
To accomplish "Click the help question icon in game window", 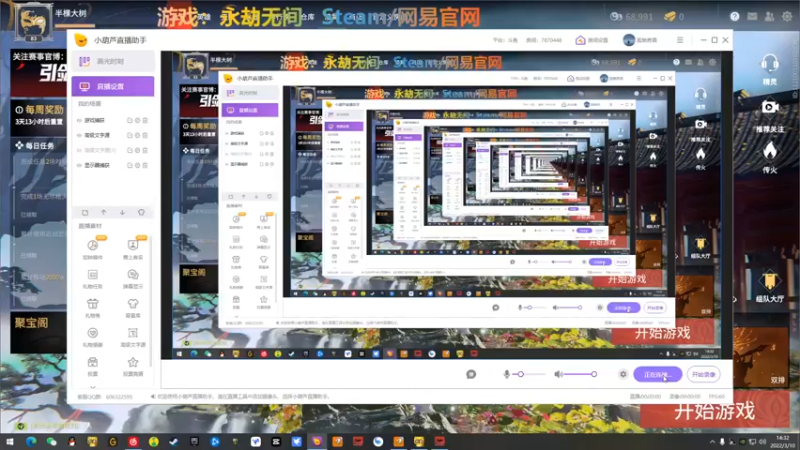I will pyautogui.click(x=734, y=16).
